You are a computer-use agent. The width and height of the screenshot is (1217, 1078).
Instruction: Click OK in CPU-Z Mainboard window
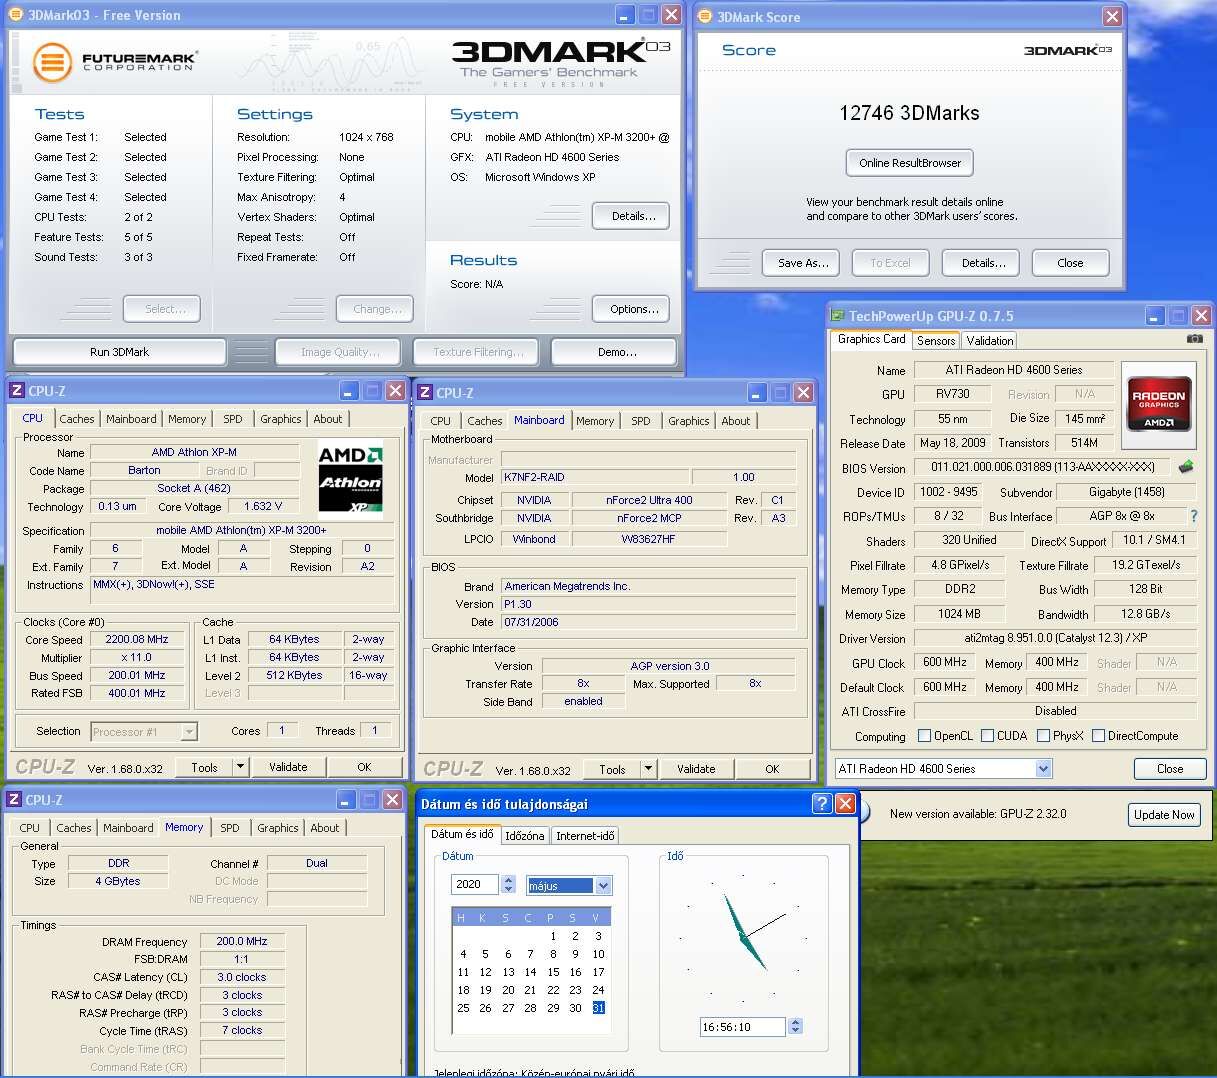click(772, 769)
